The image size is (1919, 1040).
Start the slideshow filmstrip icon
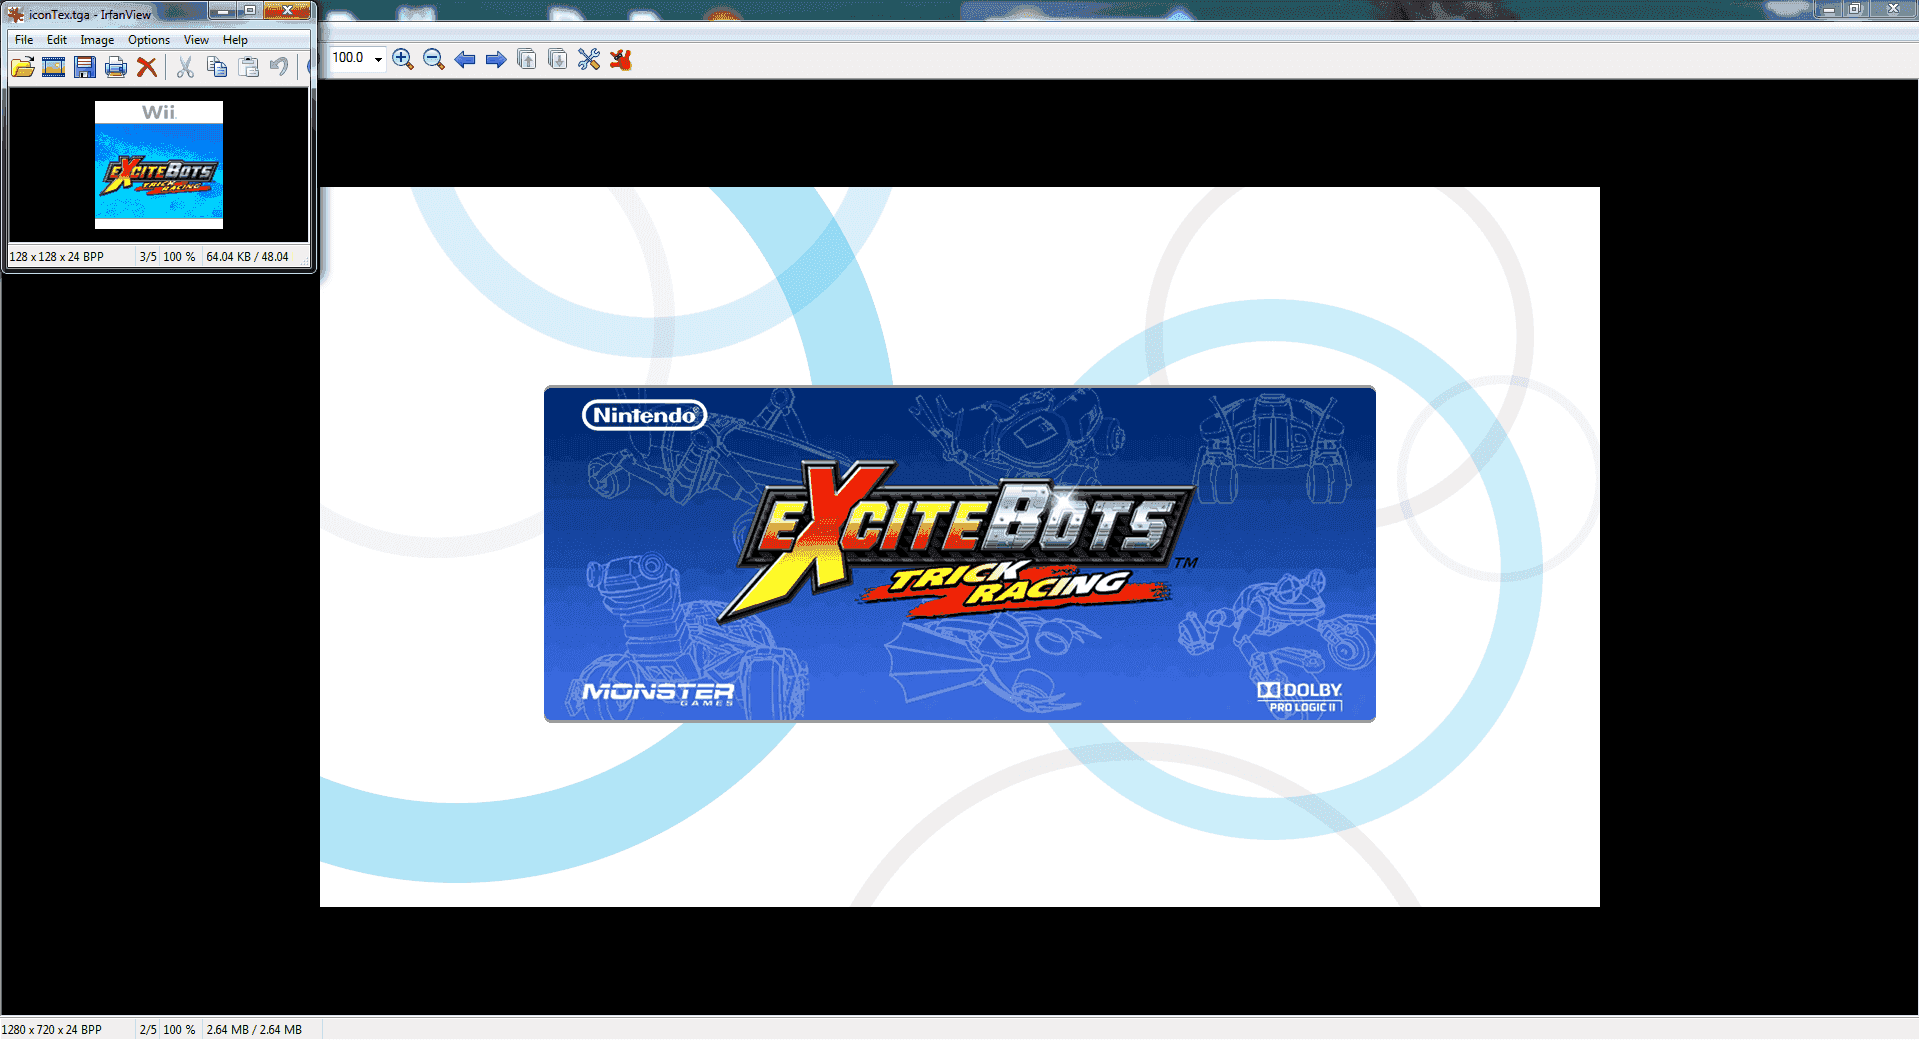(x=54, y=67)
